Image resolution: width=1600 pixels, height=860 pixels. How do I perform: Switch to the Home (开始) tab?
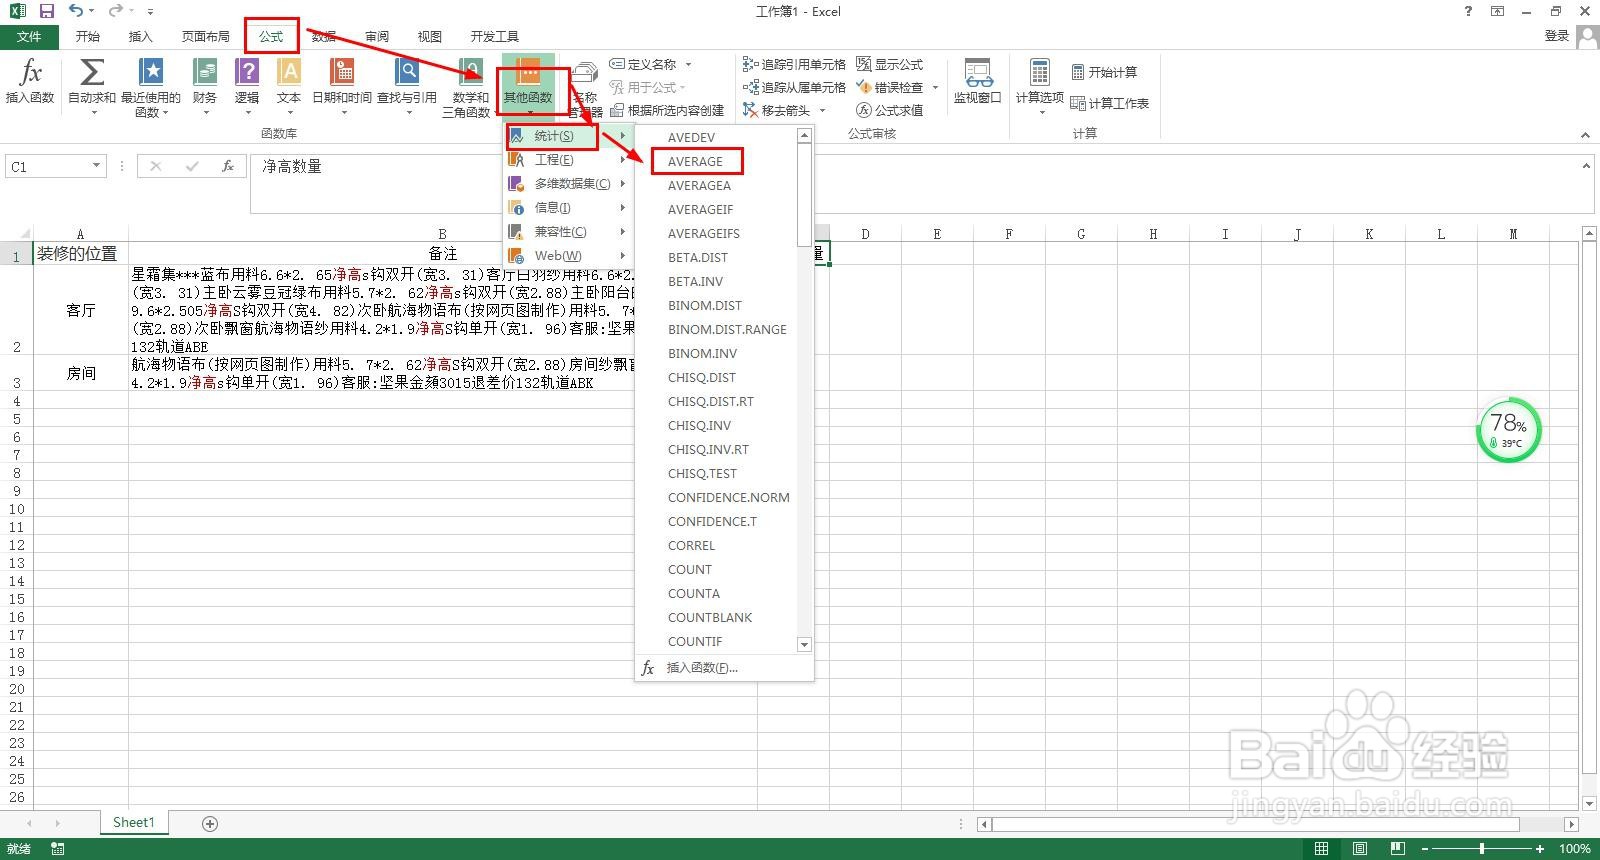point(87,36)
